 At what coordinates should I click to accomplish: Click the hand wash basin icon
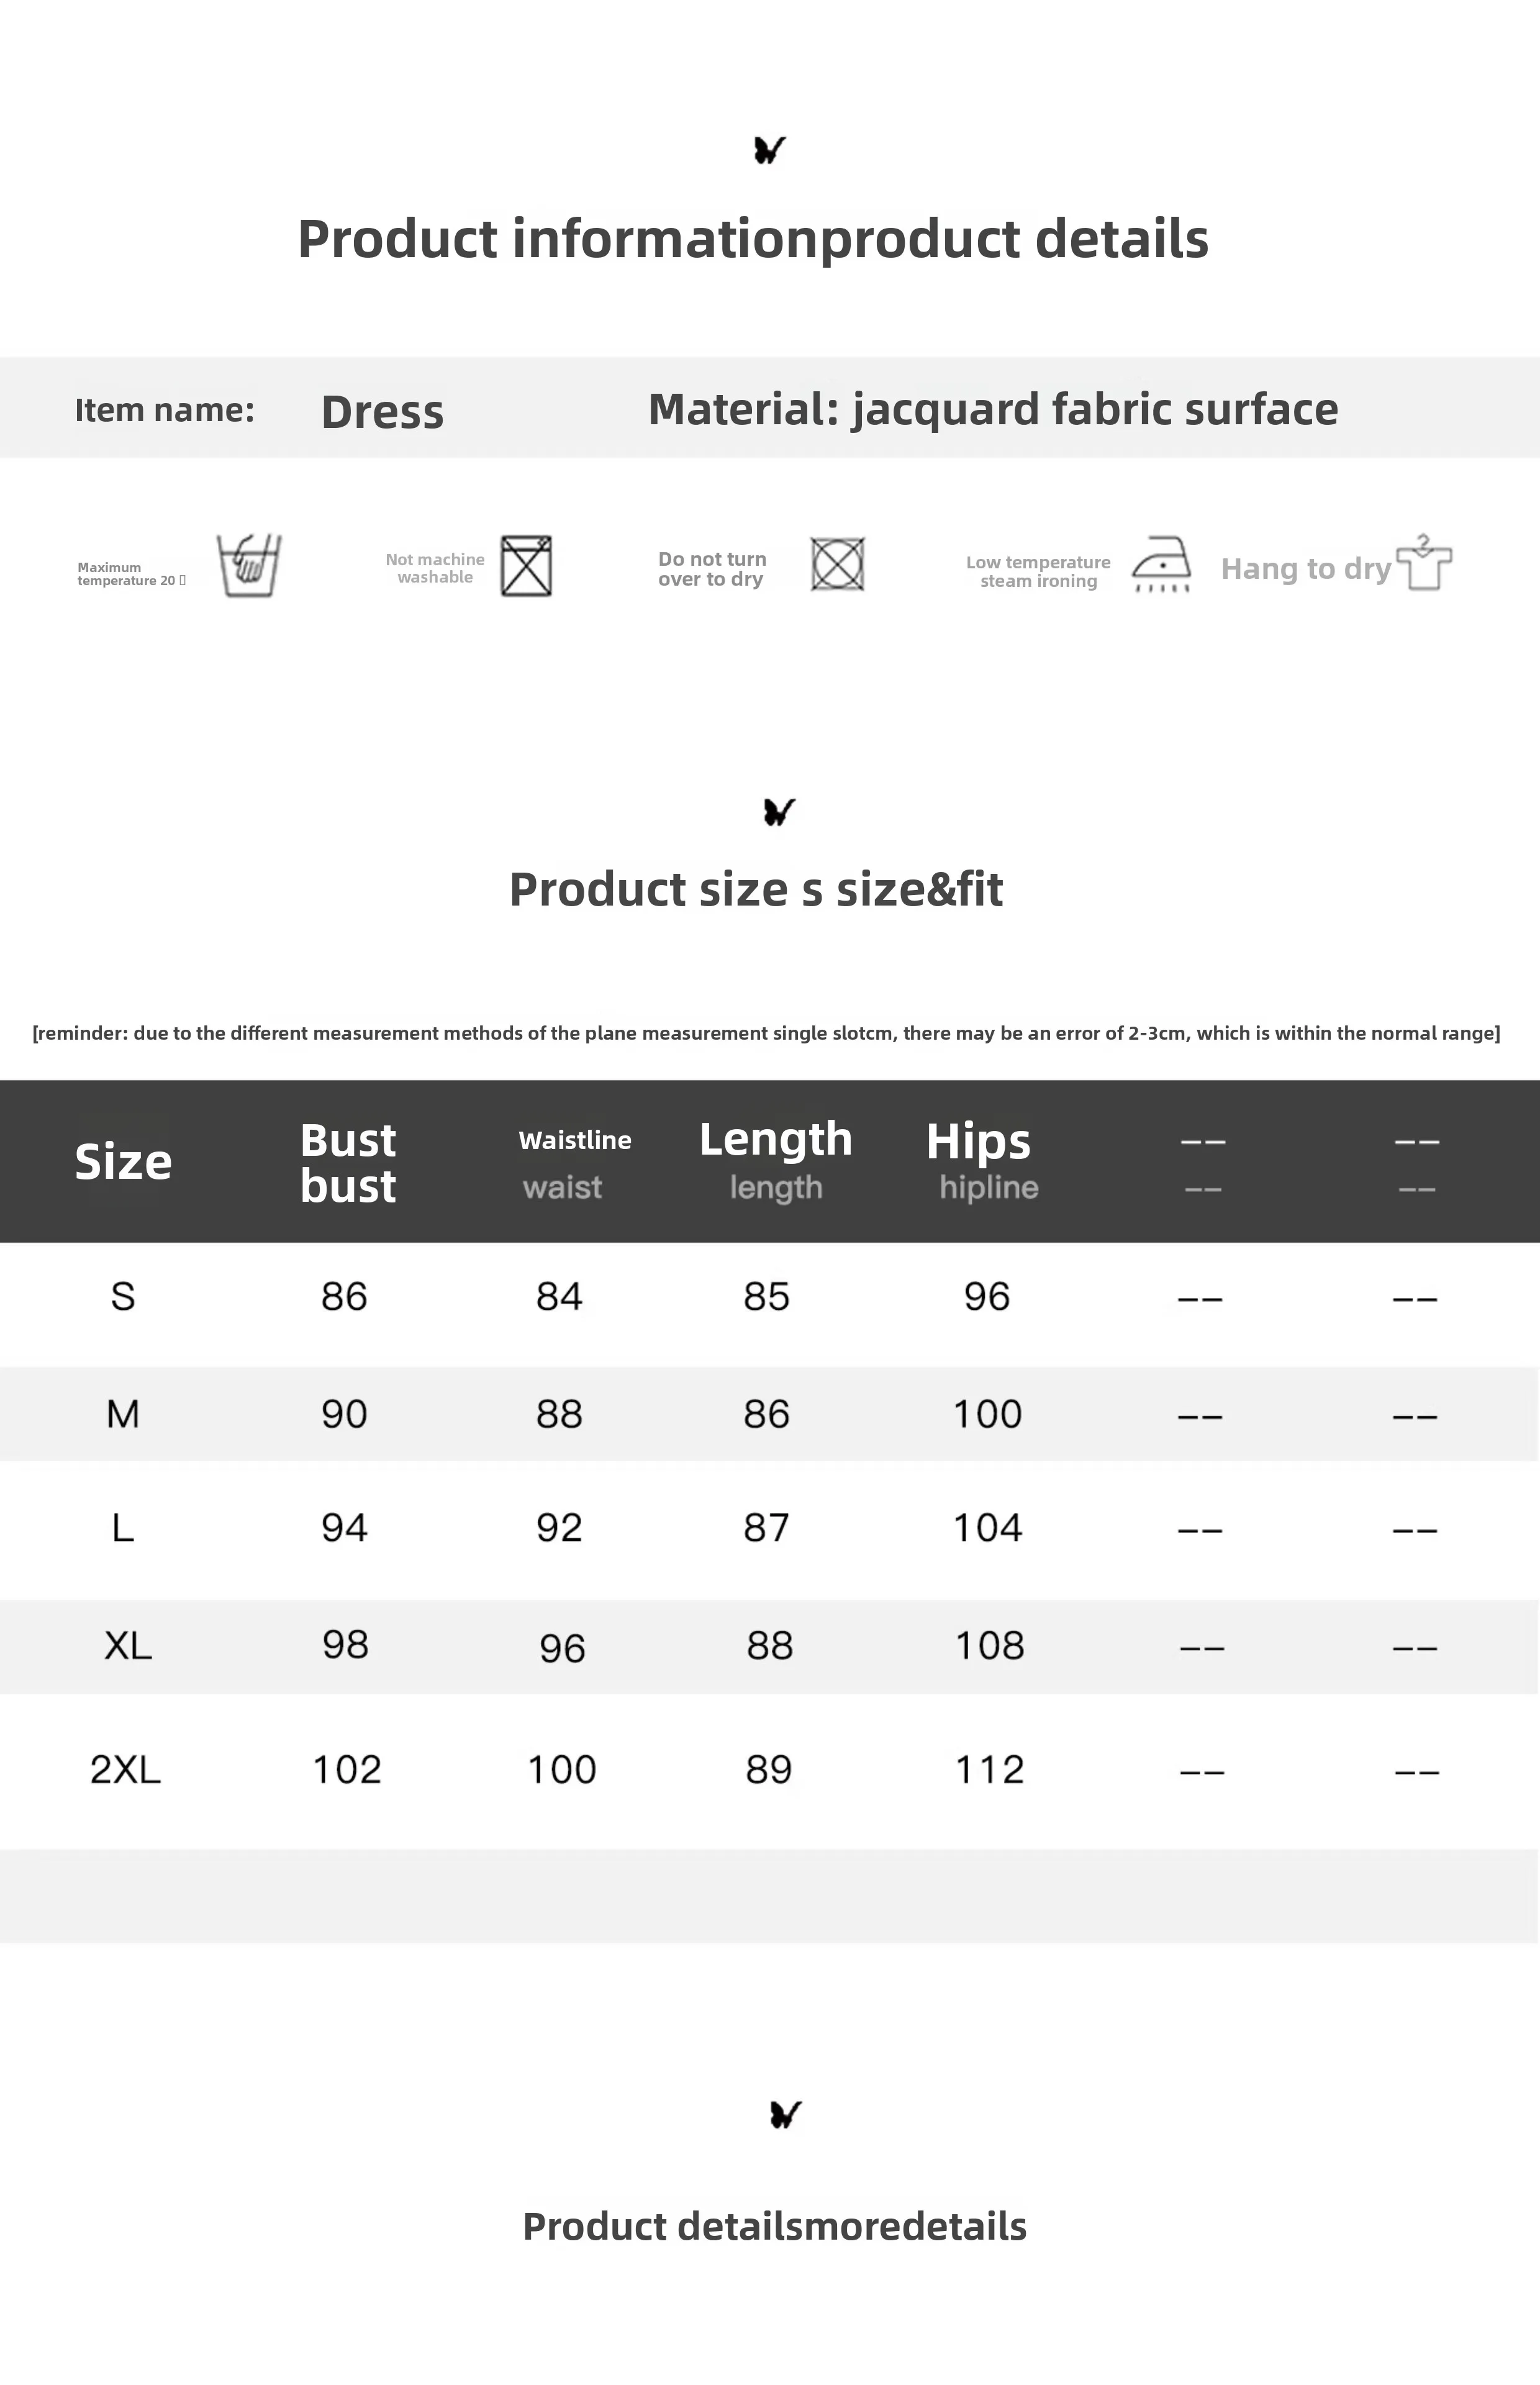coord(249,565)
